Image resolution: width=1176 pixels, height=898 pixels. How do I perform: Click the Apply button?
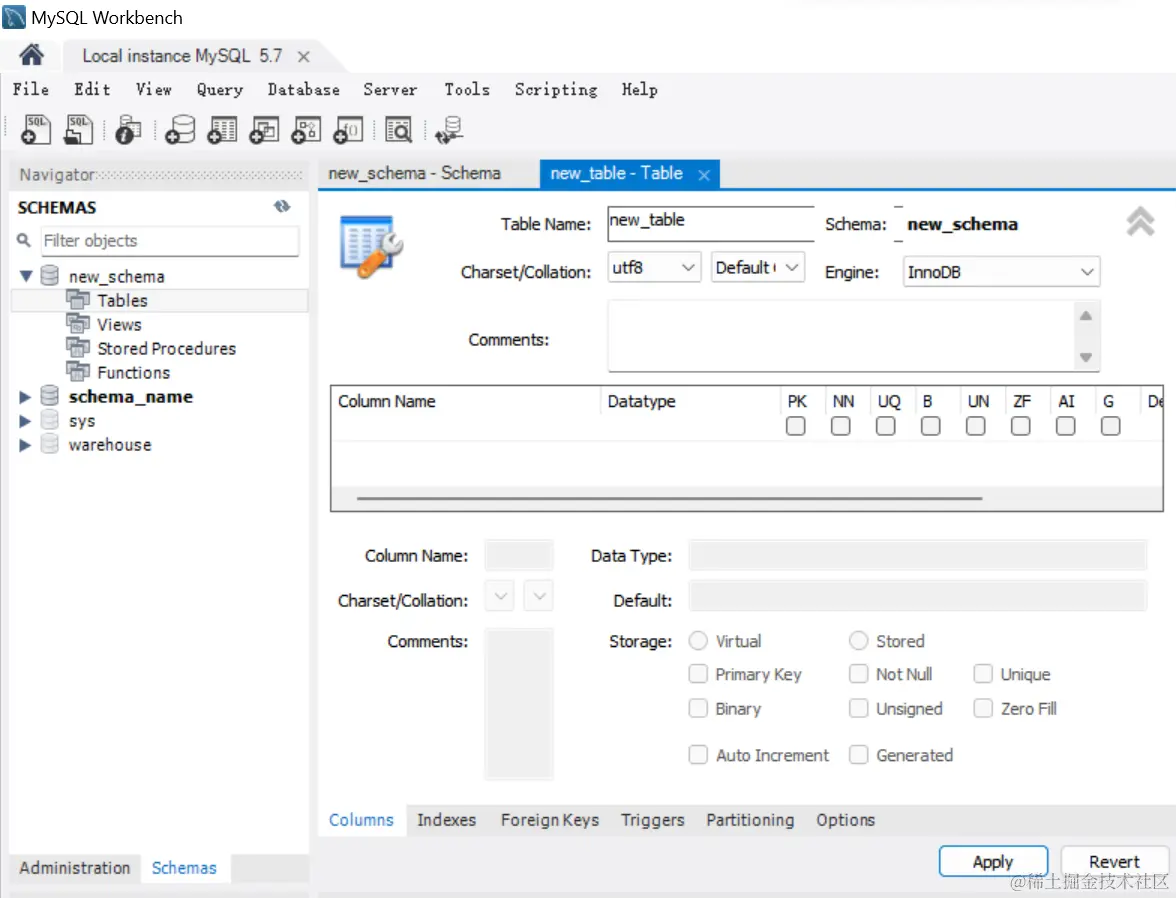[x=992, y=861]
